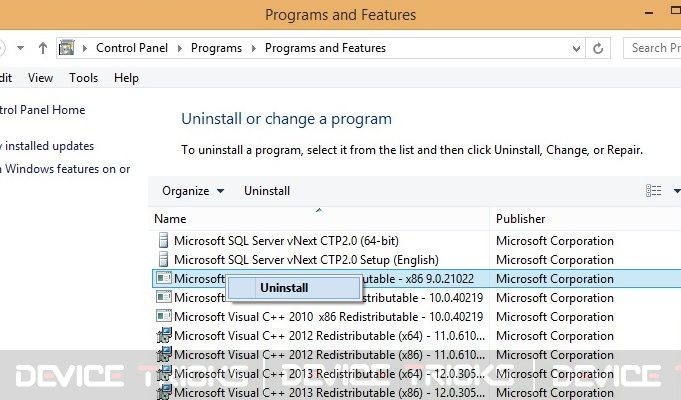Select SQL Server vNext CTP2.0 (64-bit) icon
The height and width of the screenshot is (400, 681).
pos(163,240)
